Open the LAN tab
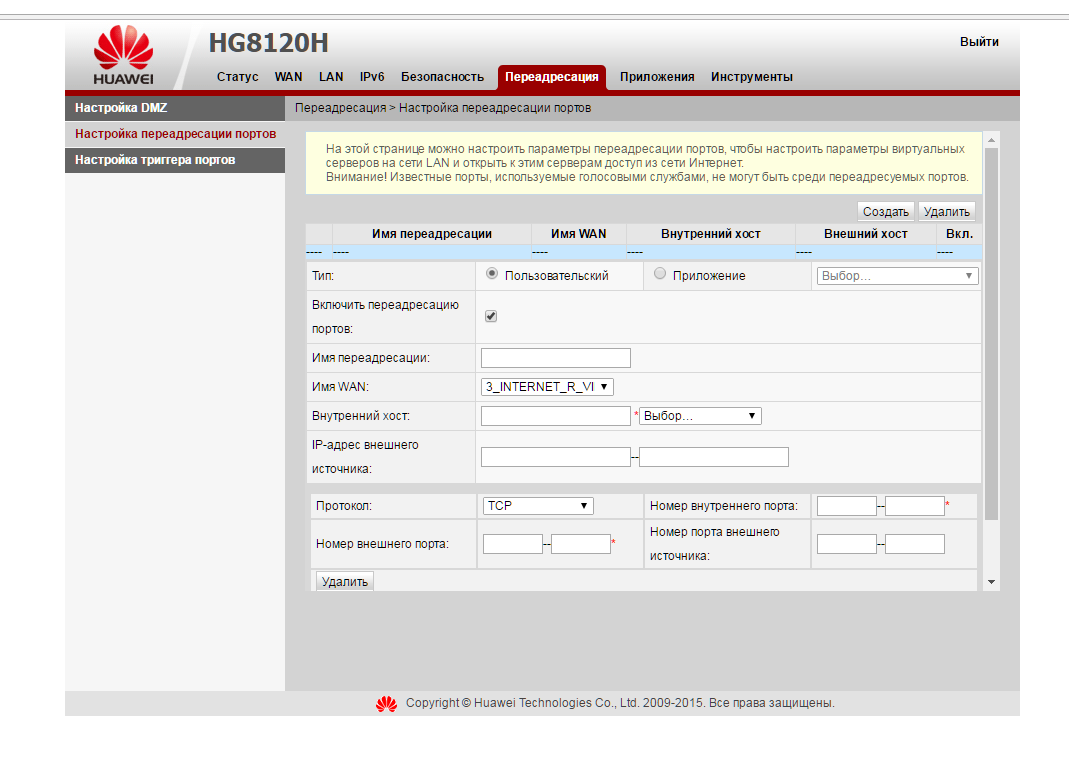This screenshot has width=1069, height=760. coord(331,77)
